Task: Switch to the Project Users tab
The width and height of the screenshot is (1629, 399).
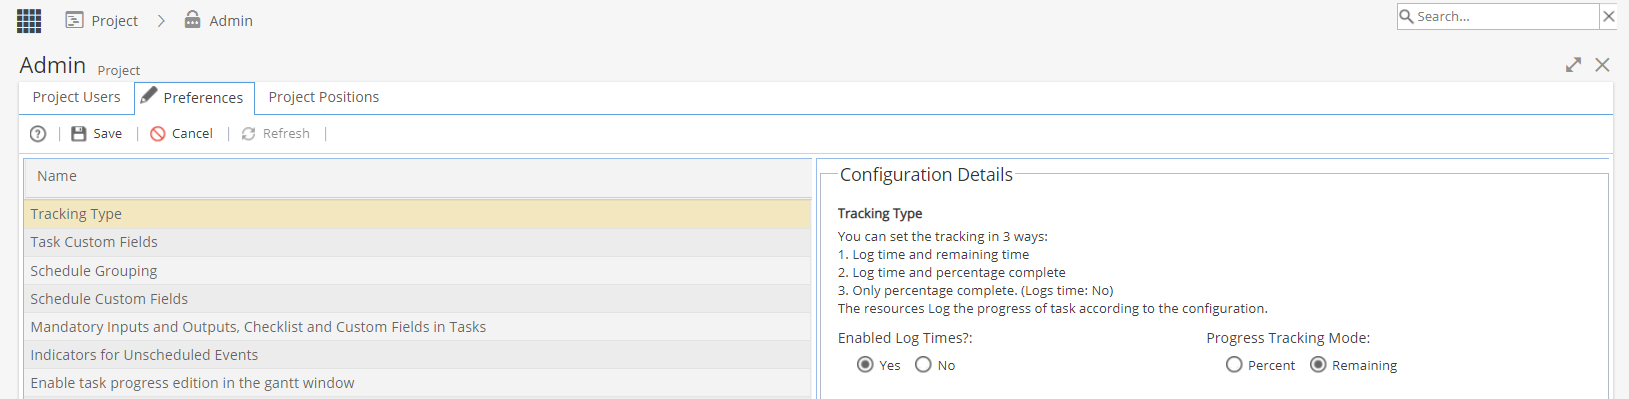Action: [76, 97]
